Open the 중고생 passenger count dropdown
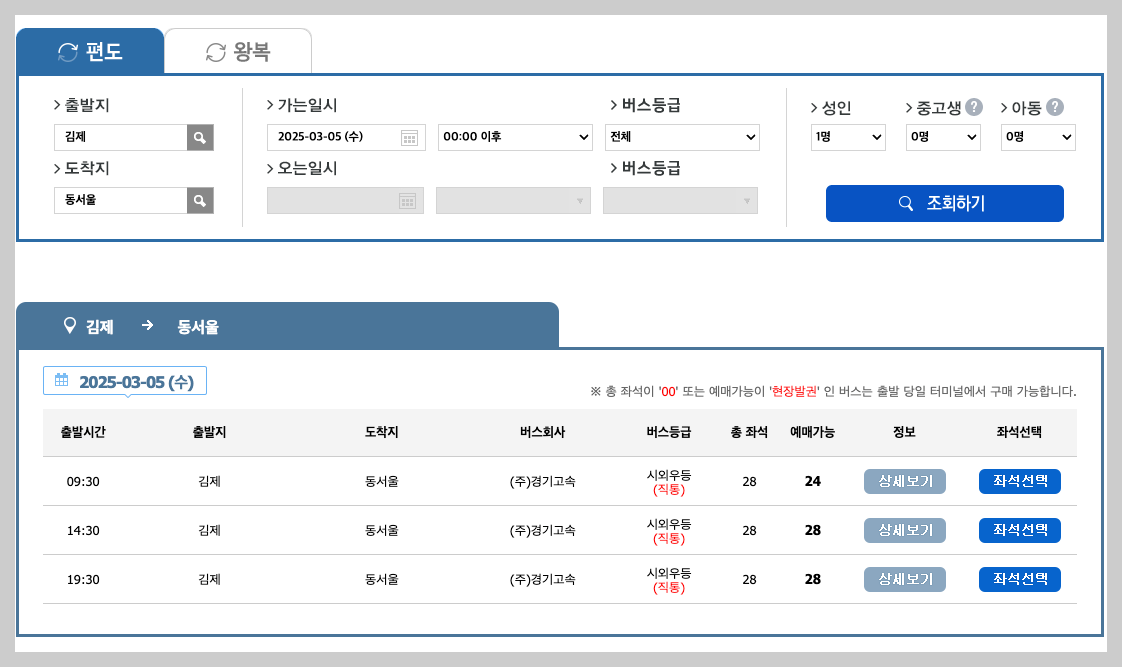This screenshot has width=1122, height=667. tap(942, 136)
